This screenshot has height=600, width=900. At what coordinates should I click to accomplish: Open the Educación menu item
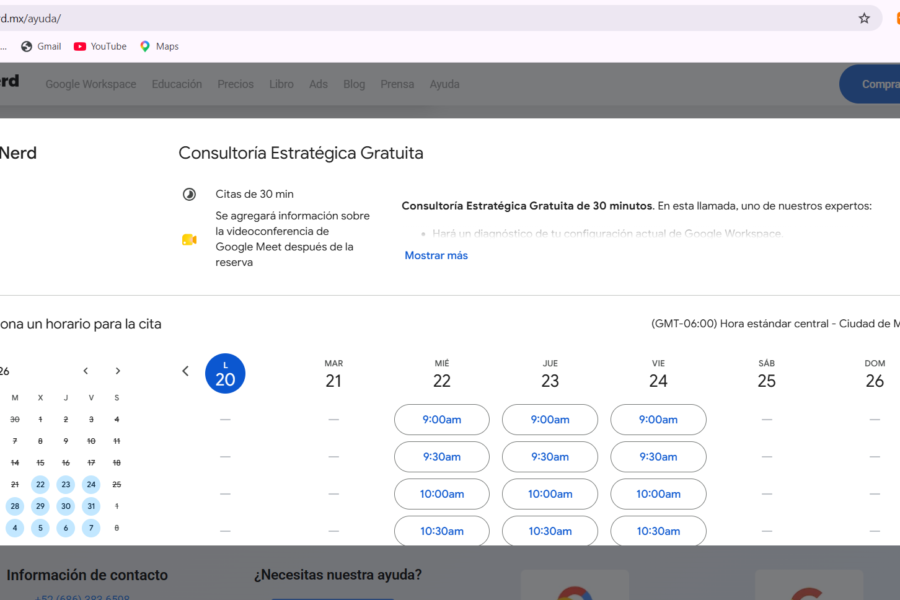coord(177,84)
